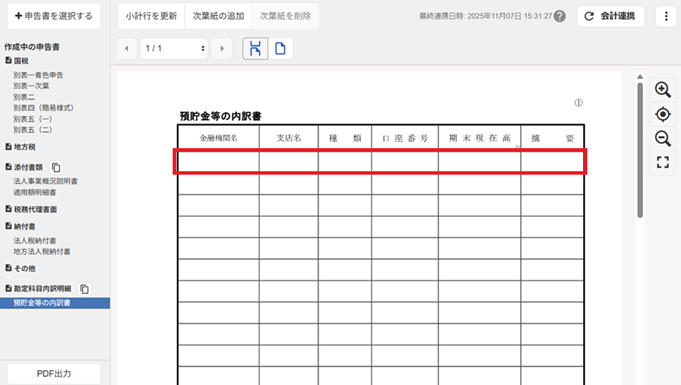The image size is (681, 385).
Task: Toggle fullscreen view icon
Action: click(x=663, y=163)
